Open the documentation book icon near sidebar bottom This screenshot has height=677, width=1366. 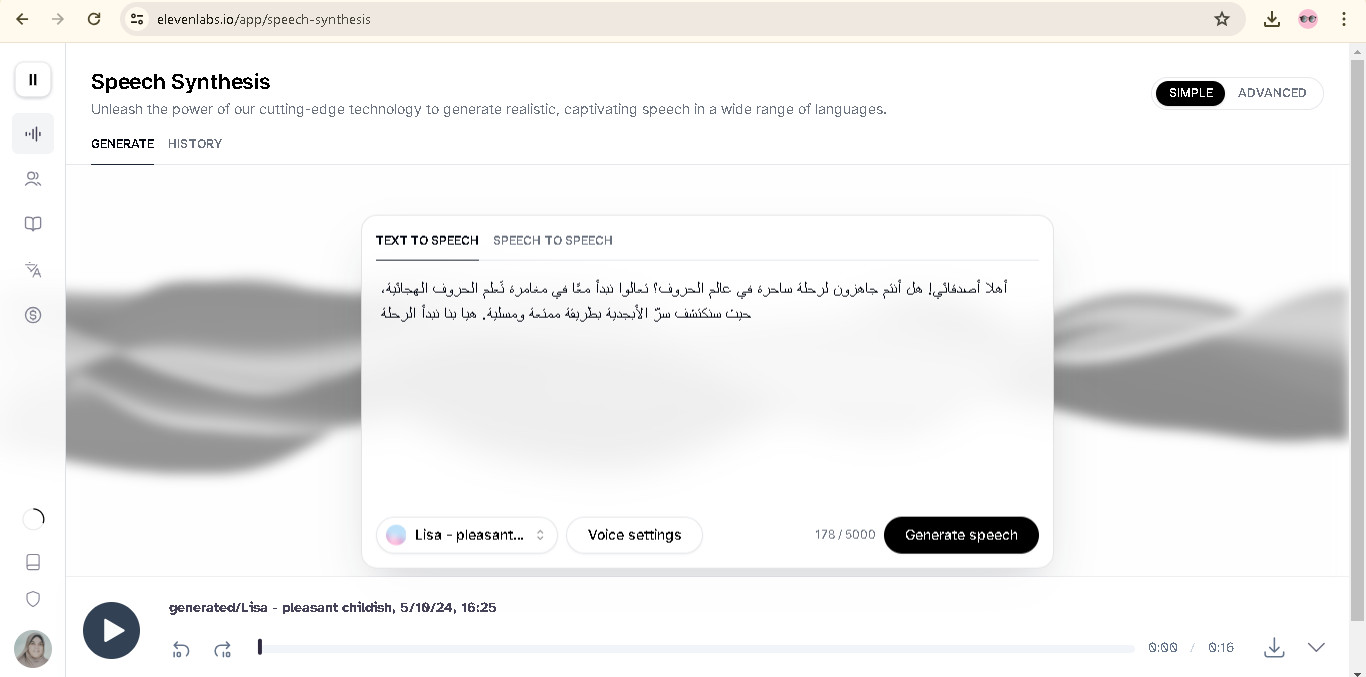[33, 562]
